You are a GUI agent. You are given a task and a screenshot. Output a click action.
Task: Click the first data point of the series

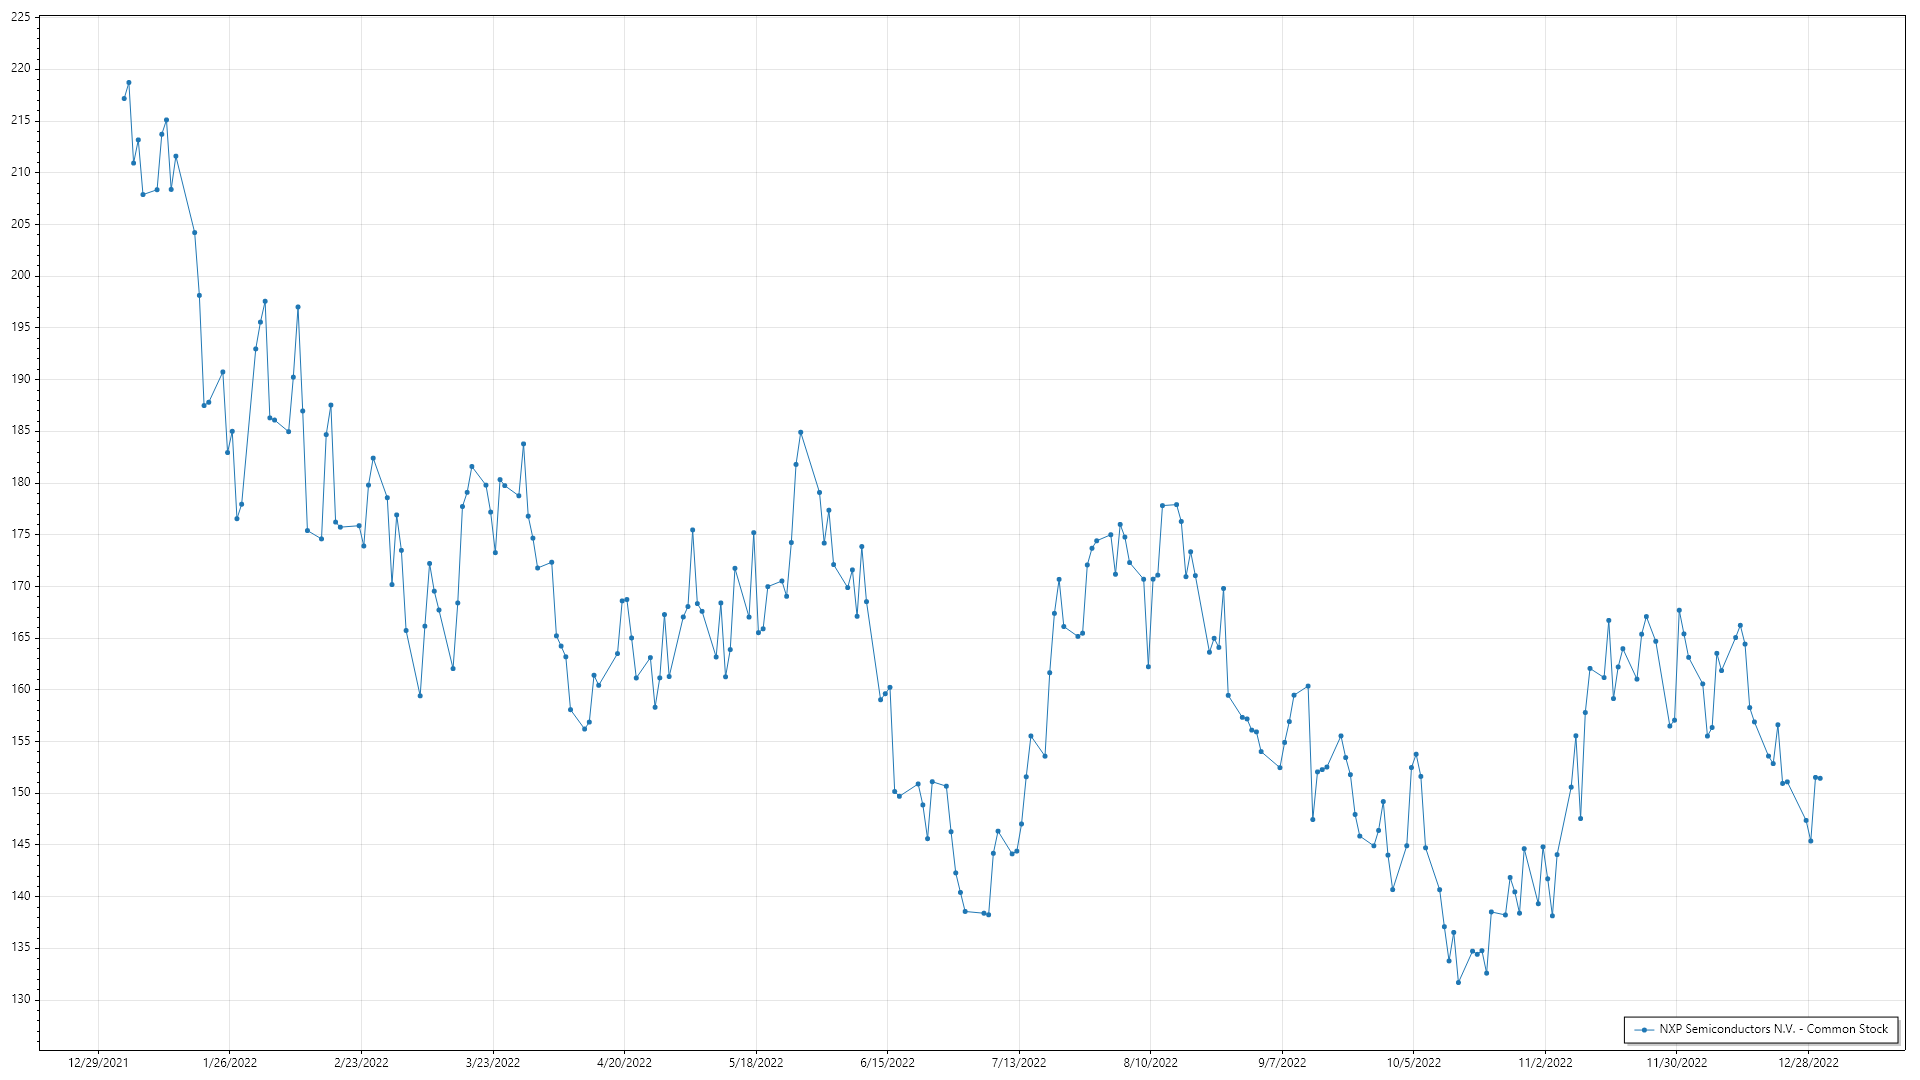124,98
